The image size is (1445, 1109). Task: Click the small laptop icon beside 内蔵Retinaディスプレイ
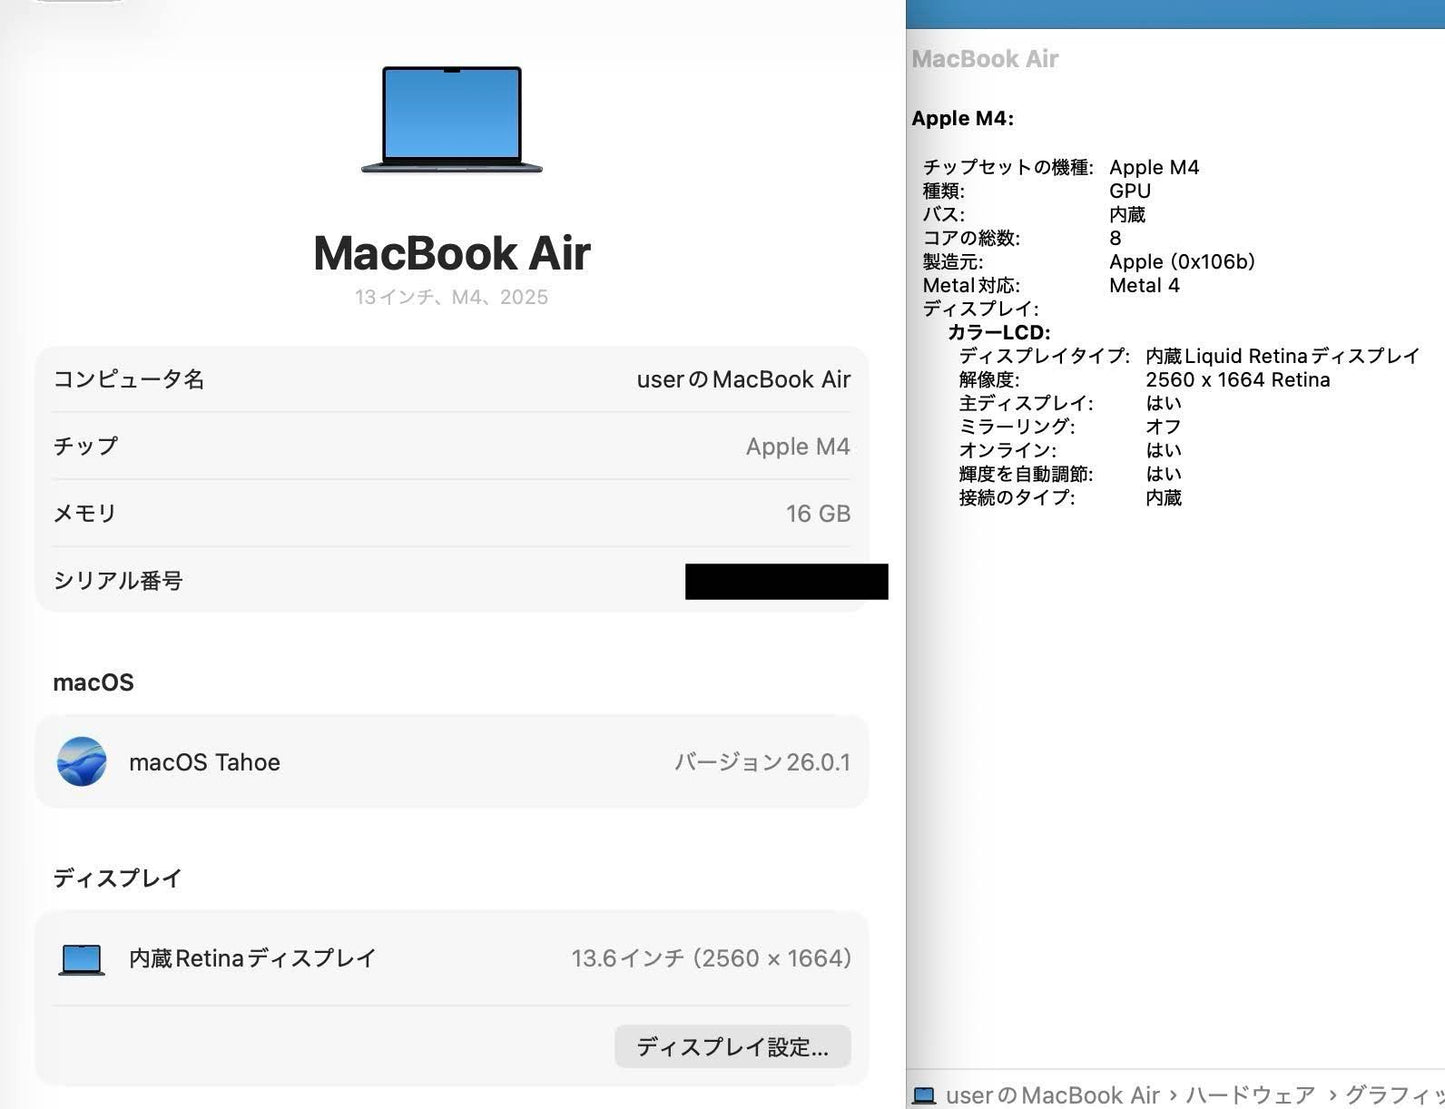pos(81,959)
